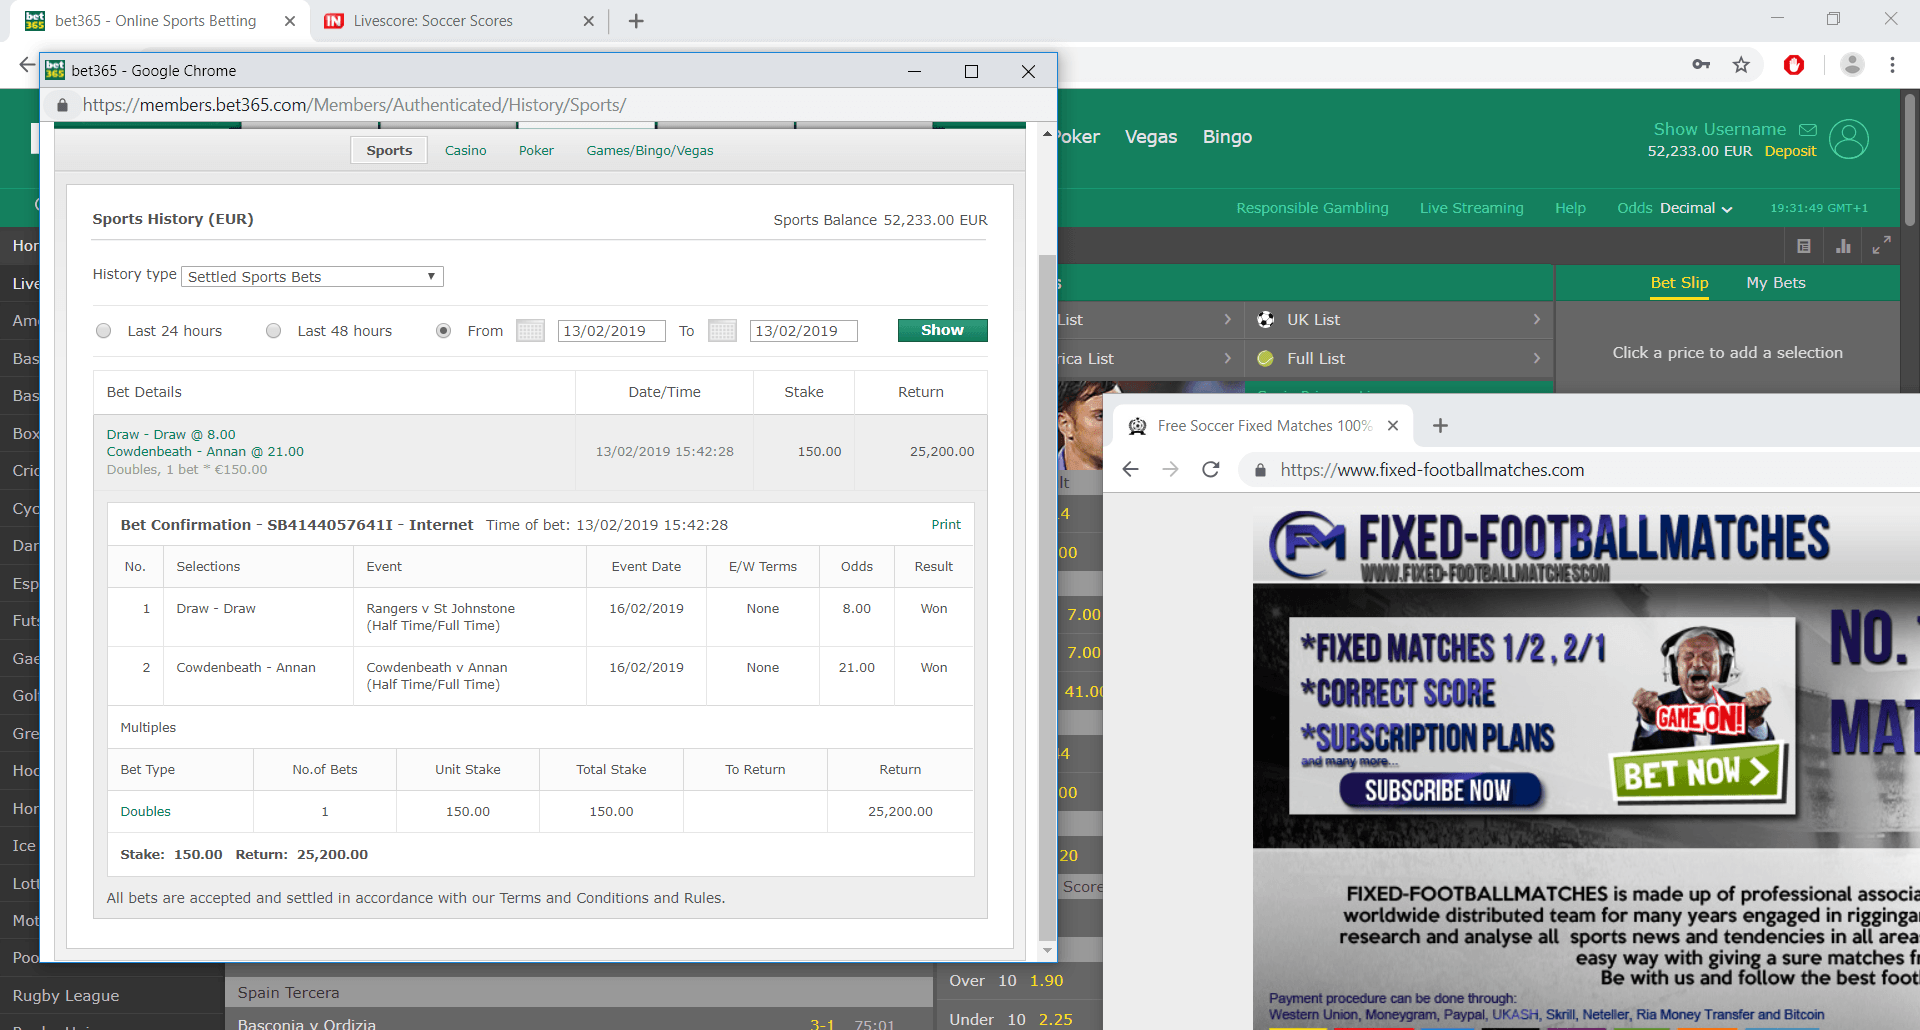Viewport: 1920px width, 1030px height.
Task: Open the Responsible Gambling link
Action: pyautogui.click(x=1312, y=208)
